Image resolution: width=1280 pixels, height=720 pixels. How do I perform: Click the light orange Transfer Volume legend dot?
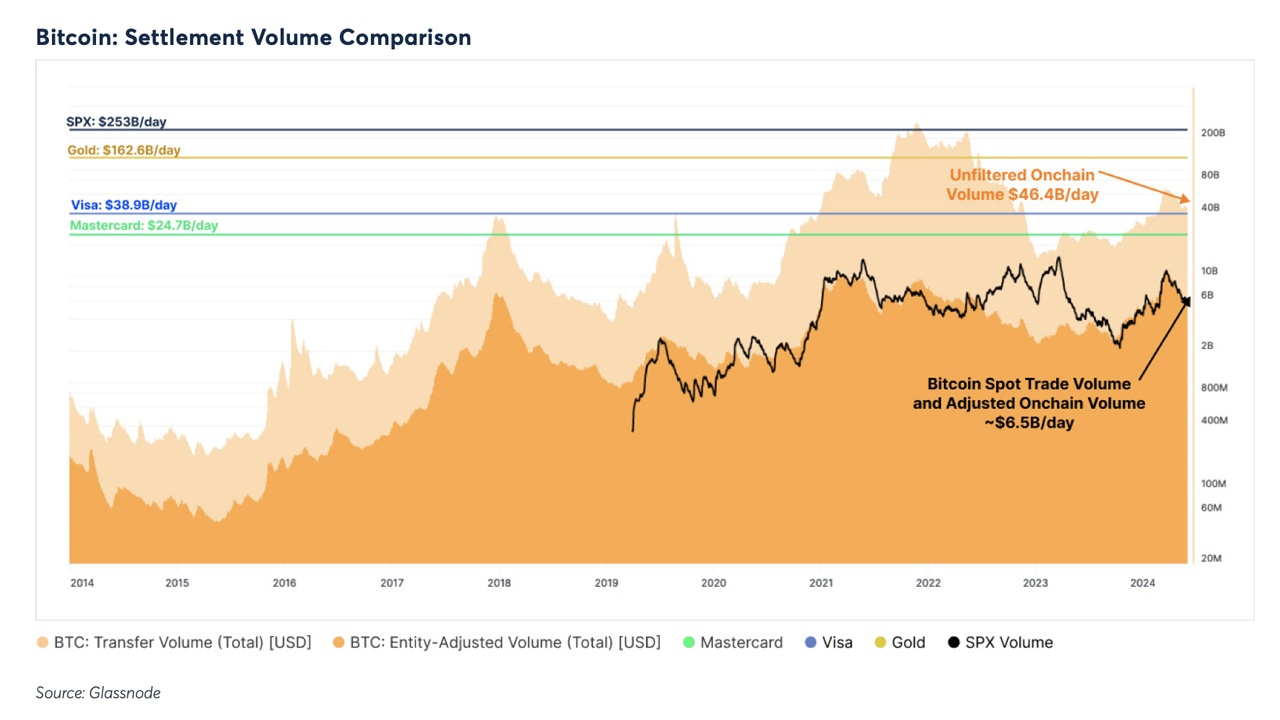(43, 643)
